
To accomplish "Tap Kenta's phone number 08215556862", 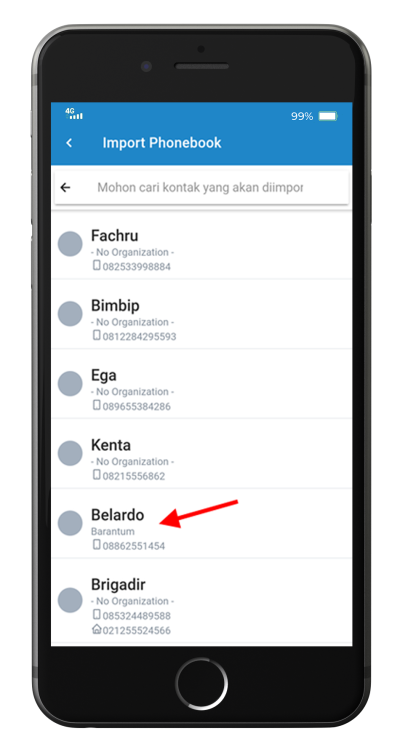I will pos(133,477).
